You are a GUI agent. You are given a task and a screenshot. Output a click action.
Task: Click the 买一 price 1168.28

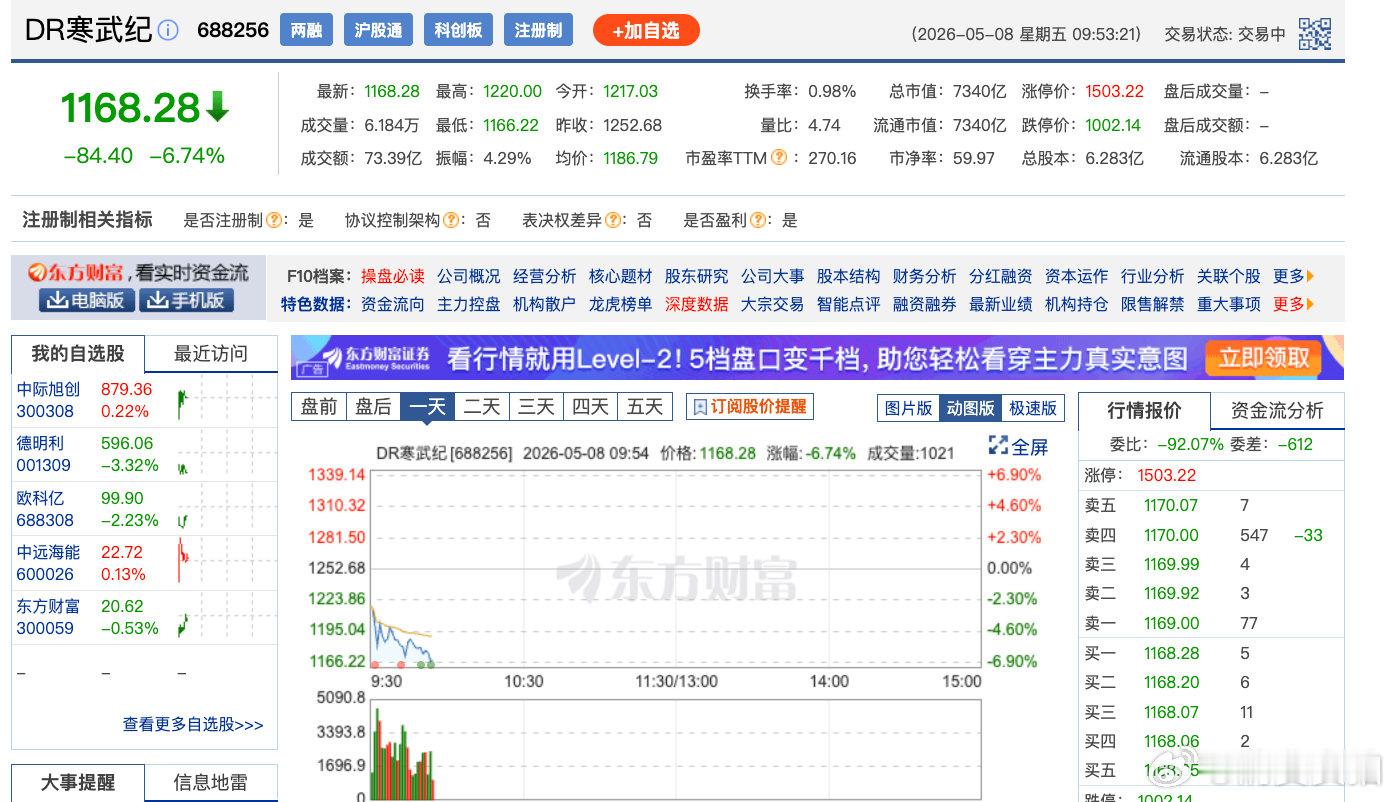[x=1171, y=653]
